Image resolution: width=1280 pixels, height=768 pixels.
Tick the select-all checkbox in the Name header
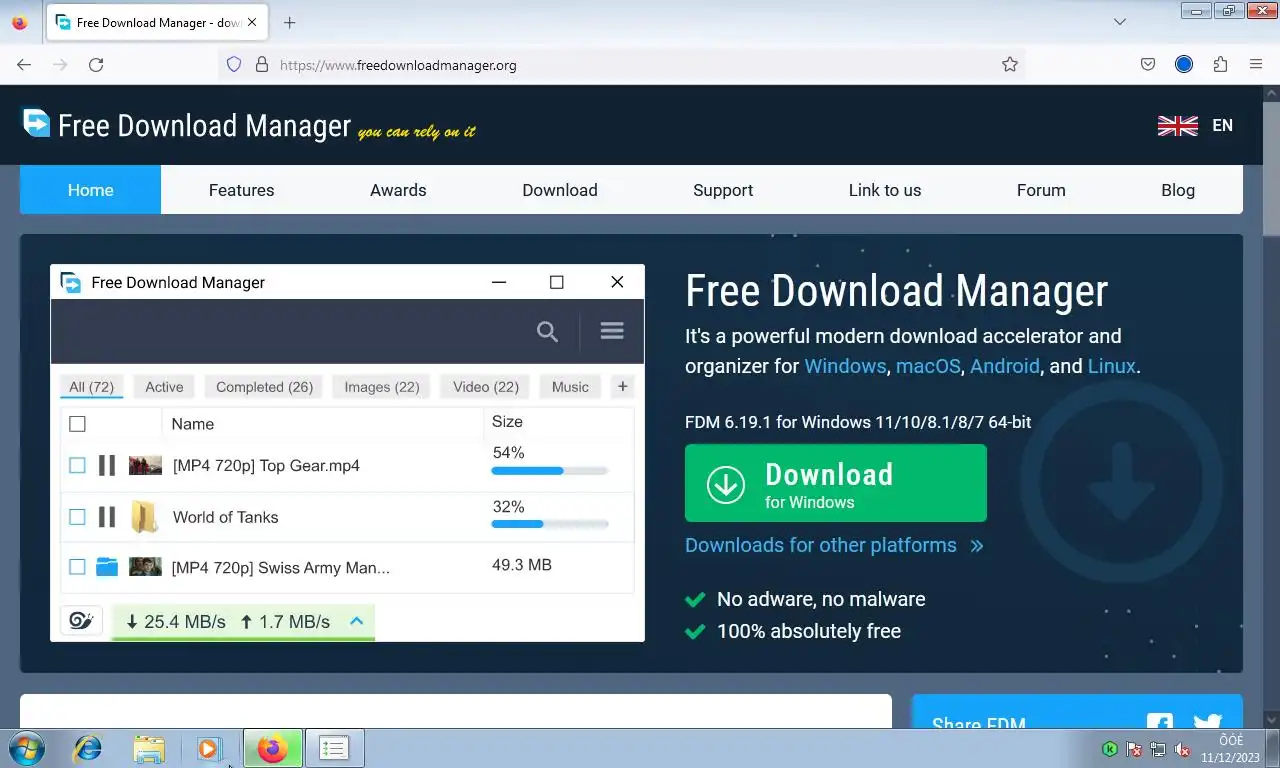click(77, 424)
